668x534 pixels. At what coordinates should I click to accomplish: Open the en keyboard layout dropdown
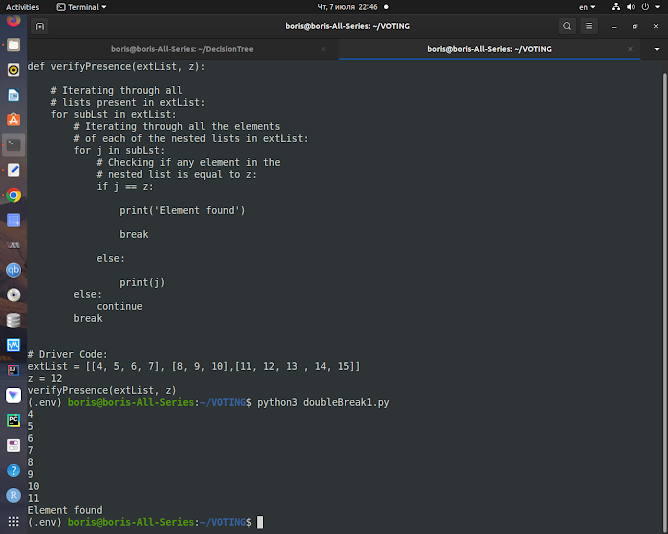(x=587, y=7)
